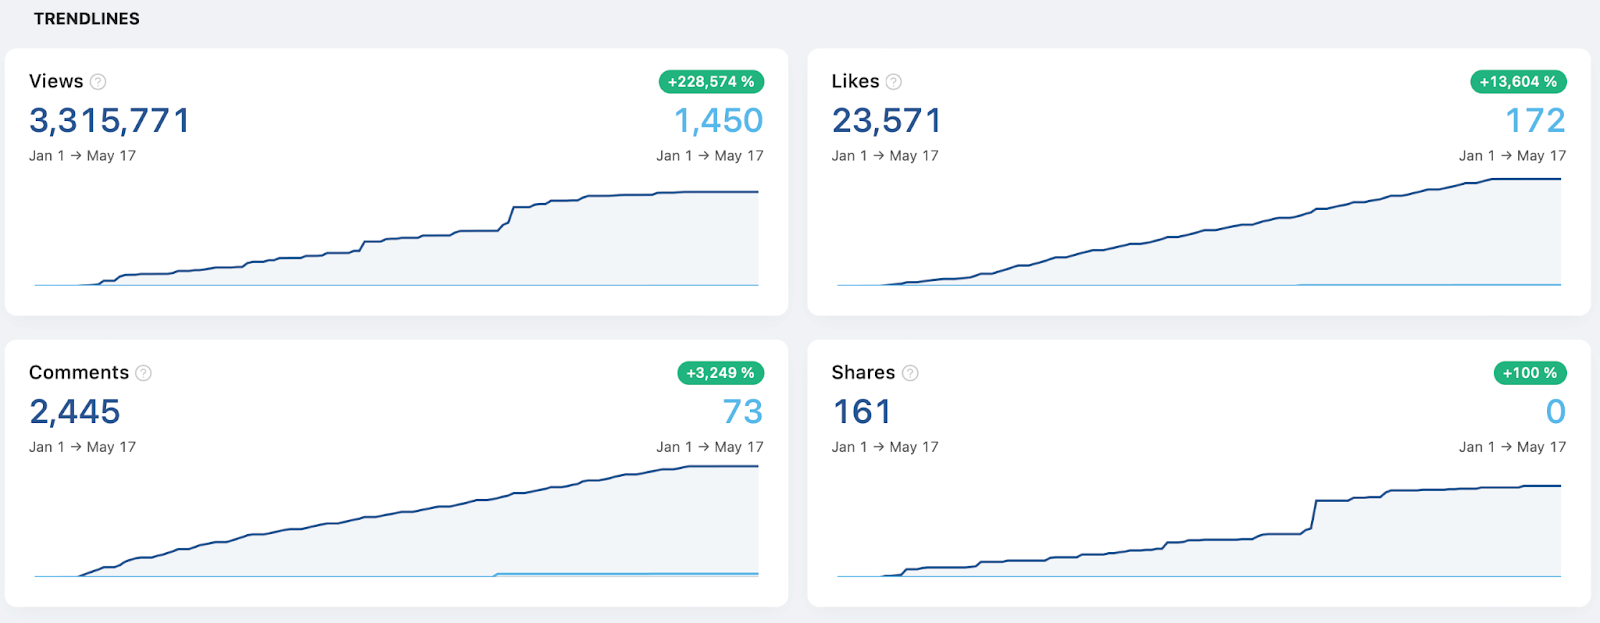This screenshot has width=1600, height=623.
Task: Select the 172 comparison likes value
Action: (x=1536, y=121)
